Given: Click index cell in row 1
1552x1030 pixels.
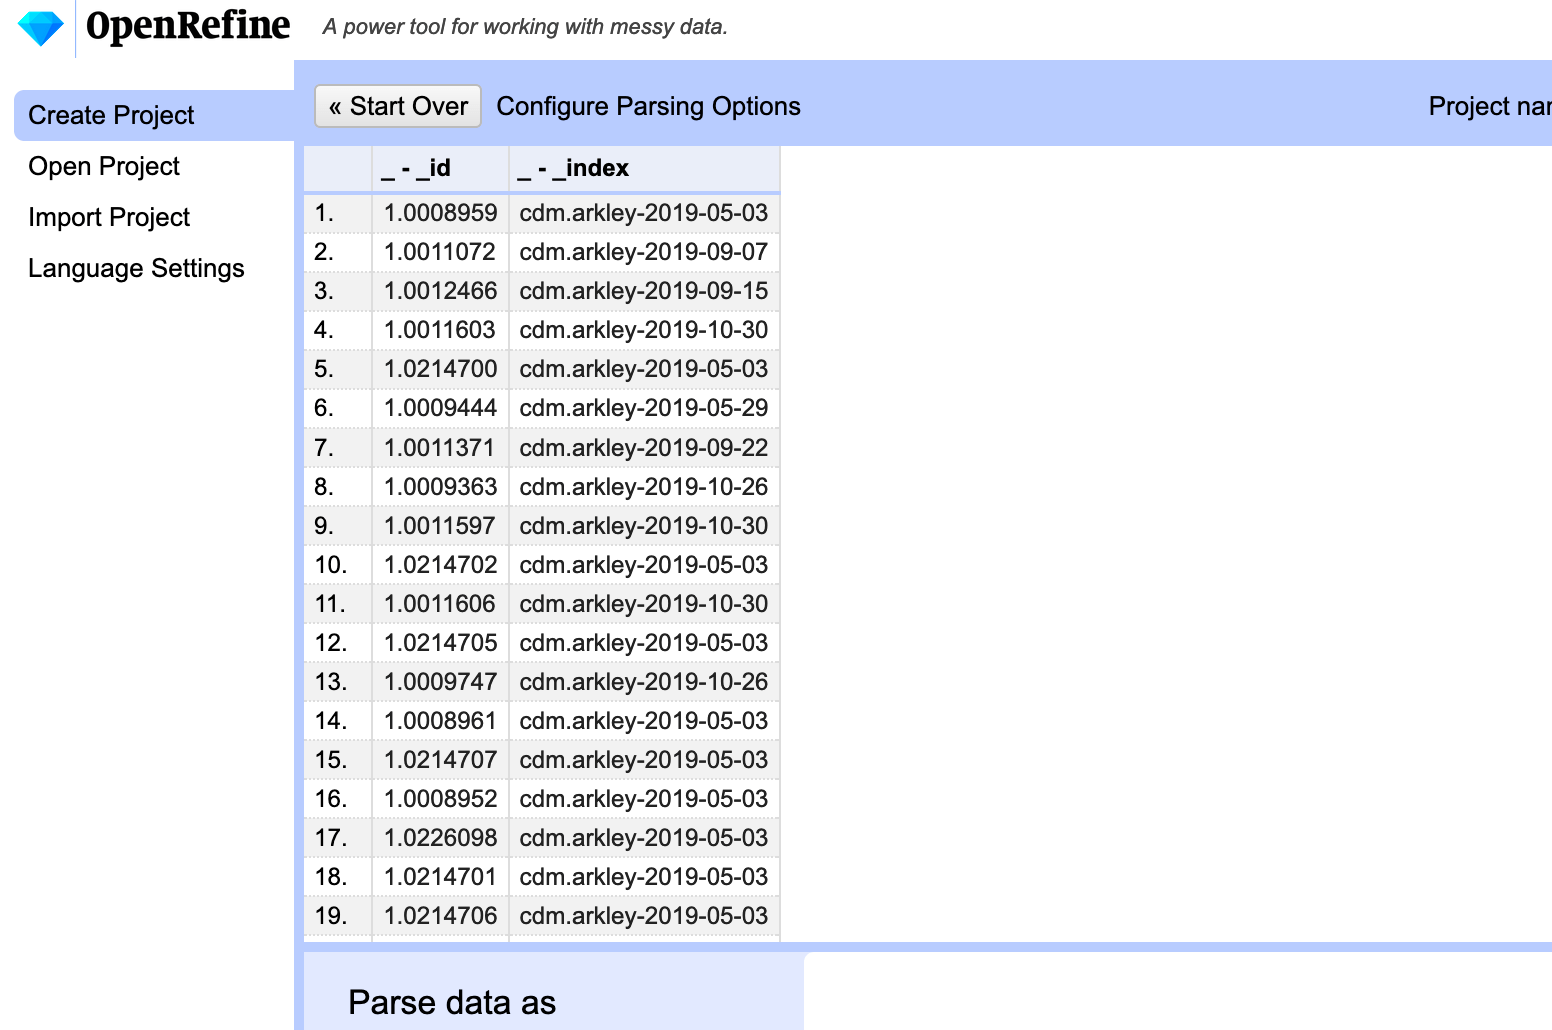Looking at the screenshot, I should 644,213.
